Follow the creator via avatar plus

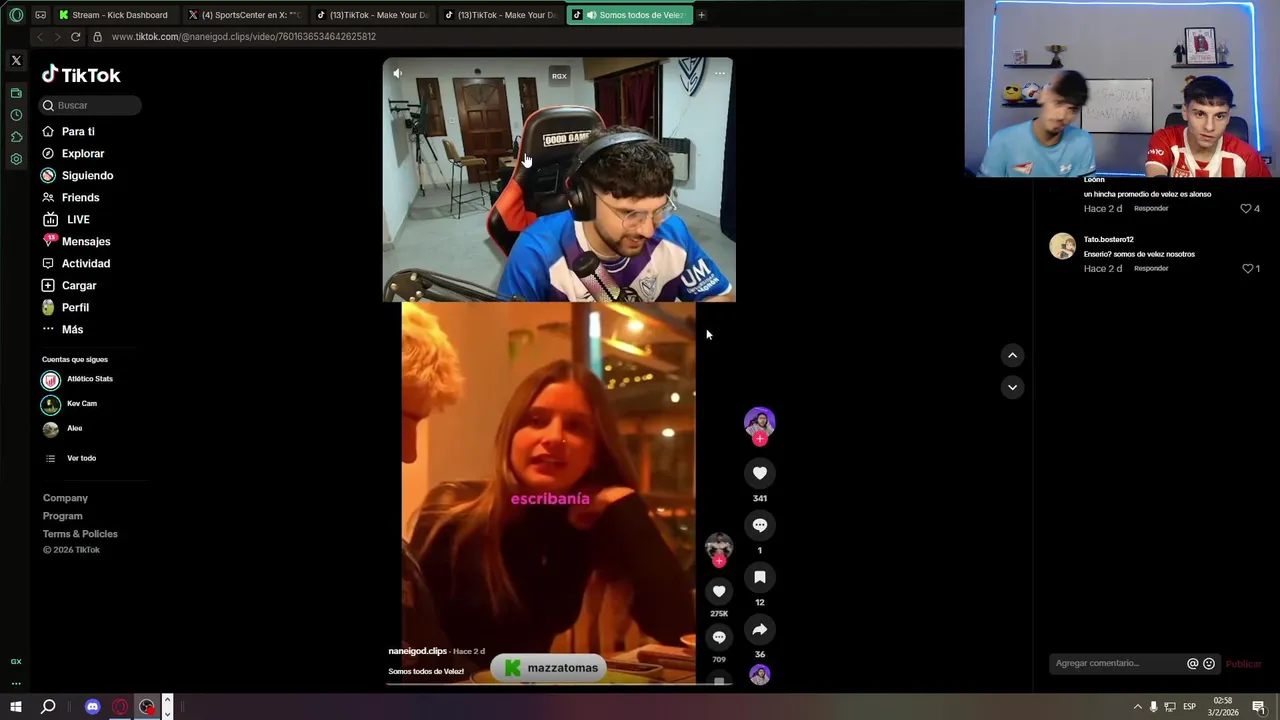coord(760,439)
